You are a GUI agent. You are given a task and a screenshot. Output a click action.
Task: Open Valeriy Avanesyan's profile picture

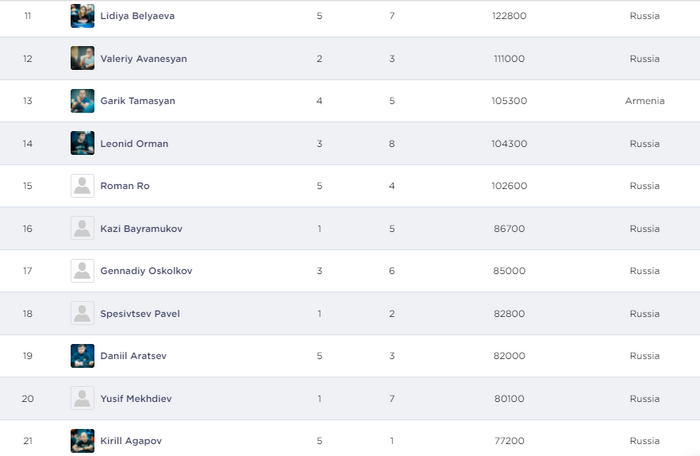click(x=82, y=58)
